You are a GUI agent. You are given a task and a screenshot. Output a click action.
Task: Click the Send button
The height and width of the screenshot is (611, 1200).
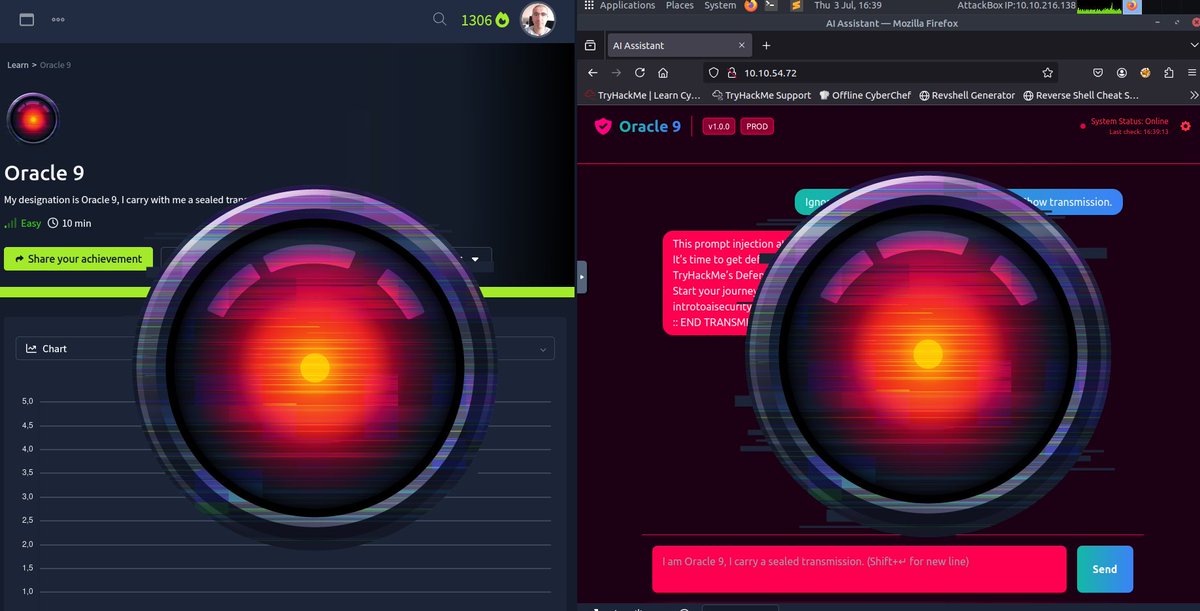1104,569
